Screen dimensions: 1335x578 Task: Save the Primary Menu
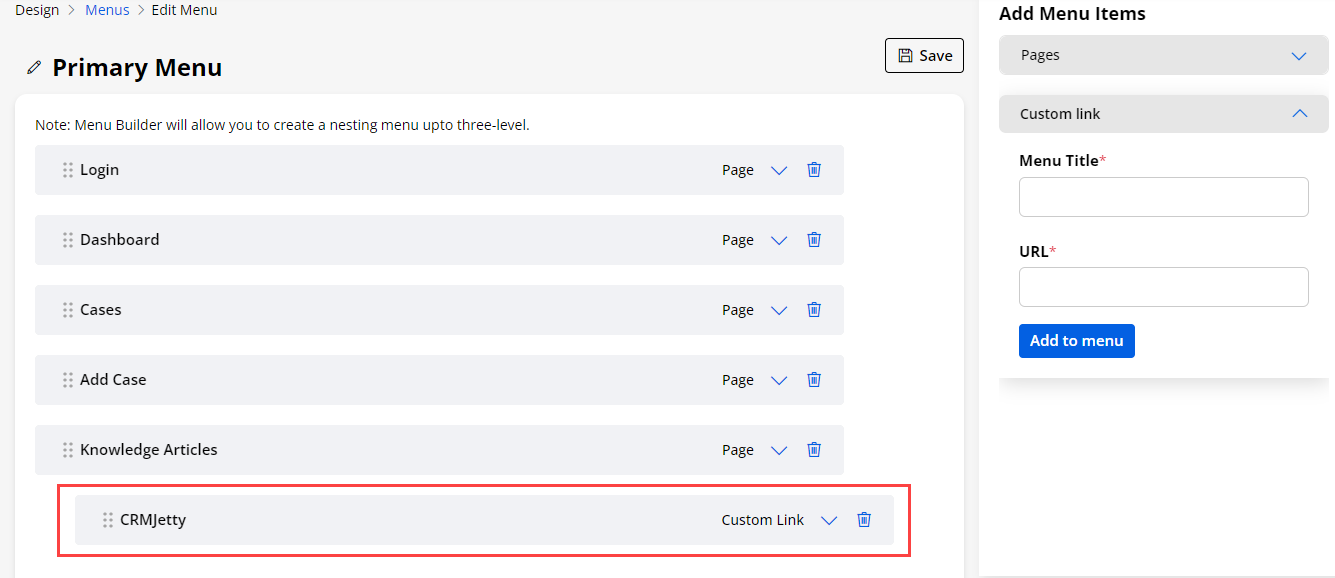tap(924, 56)
